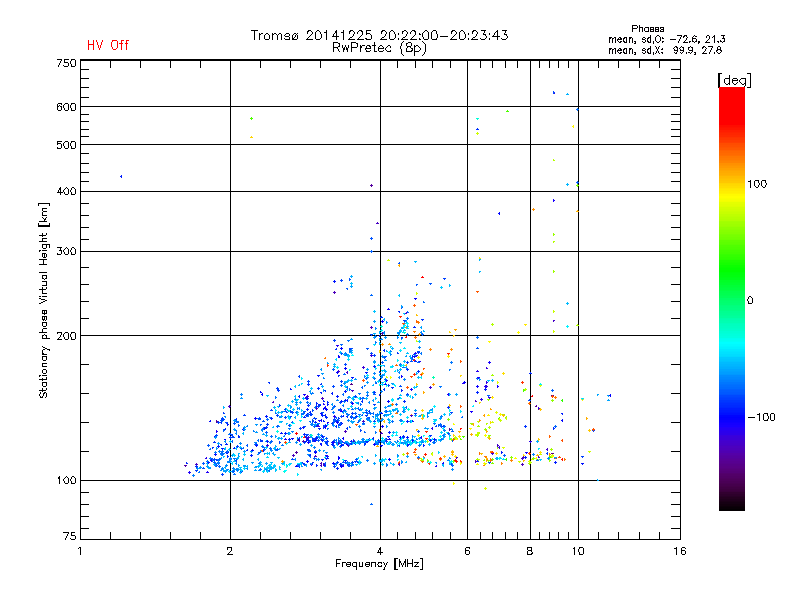
Task: Select the plot title 'Tromsø 20141225 20:22:00-20:23:43'
Action: (x=379, y=35)
